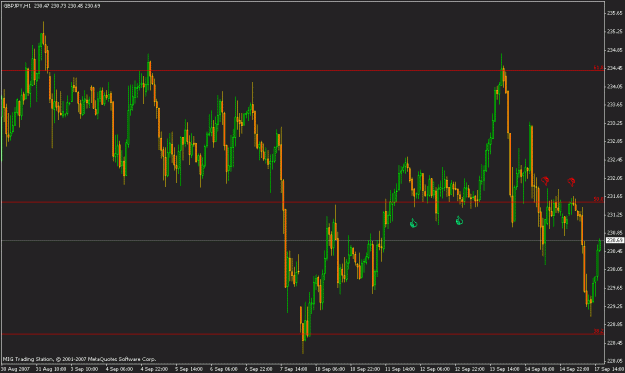This screenshot has width=625, height=373.
Task: Click the 10 Sep 06:00 time label
Action: (330, 369)
